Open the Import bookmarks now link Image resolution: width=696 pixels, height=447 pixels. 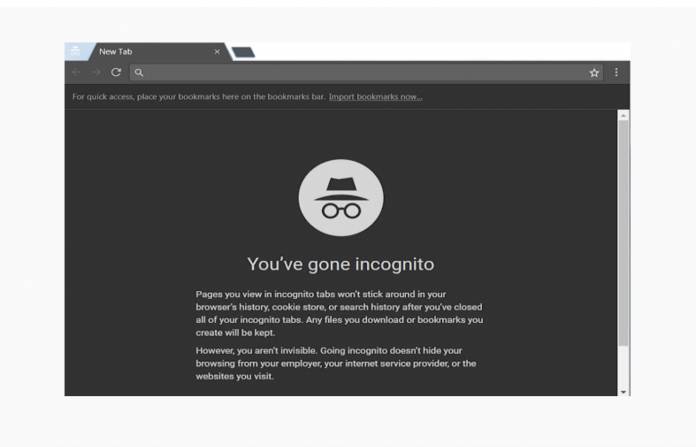point(376,97)
